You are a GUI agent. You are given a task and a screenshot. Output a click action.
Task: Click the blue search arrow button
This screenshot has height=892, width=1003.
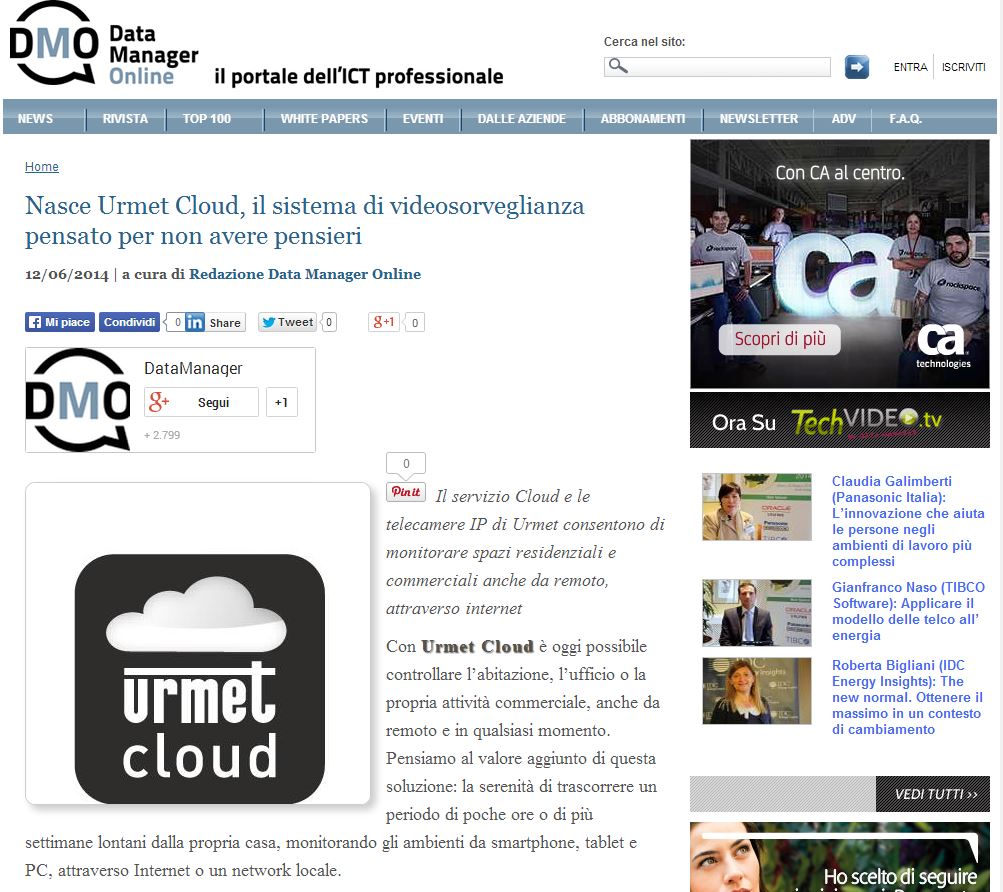pyautogui.click(x=857, y=67)
